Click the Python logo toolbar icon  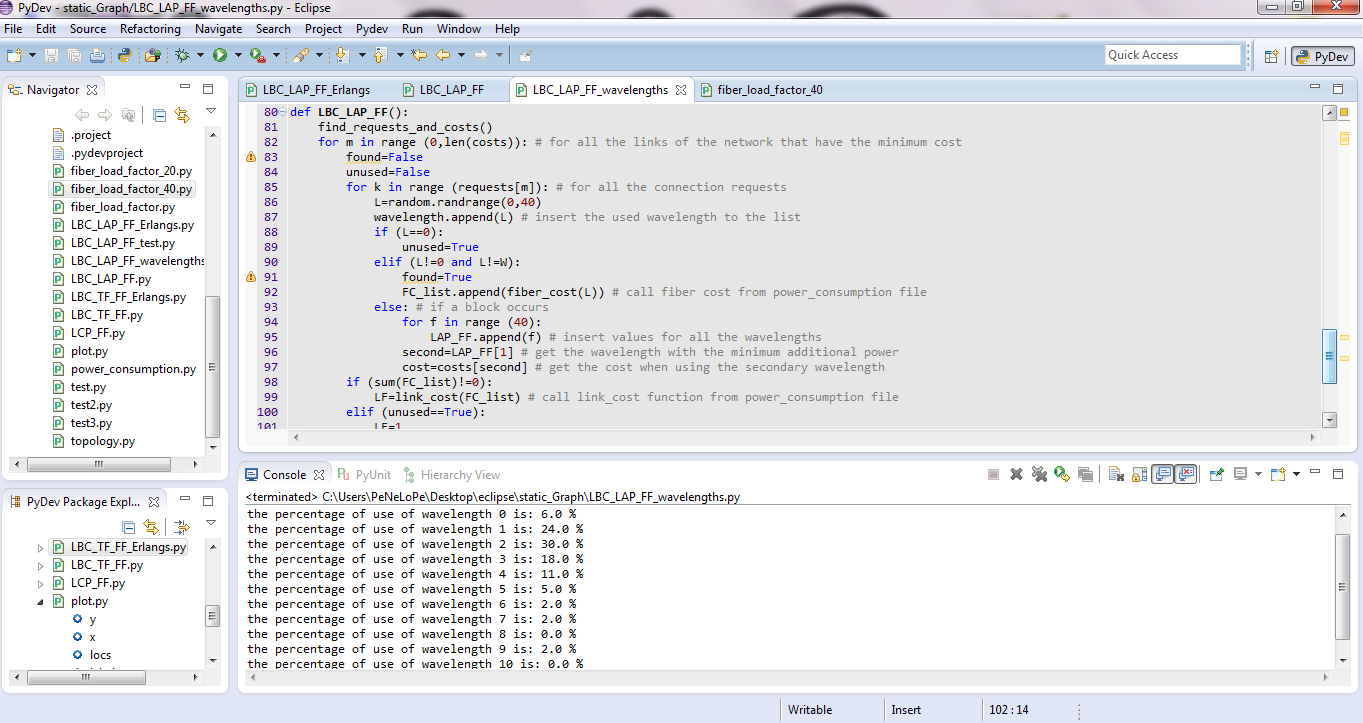coord(124,55)
